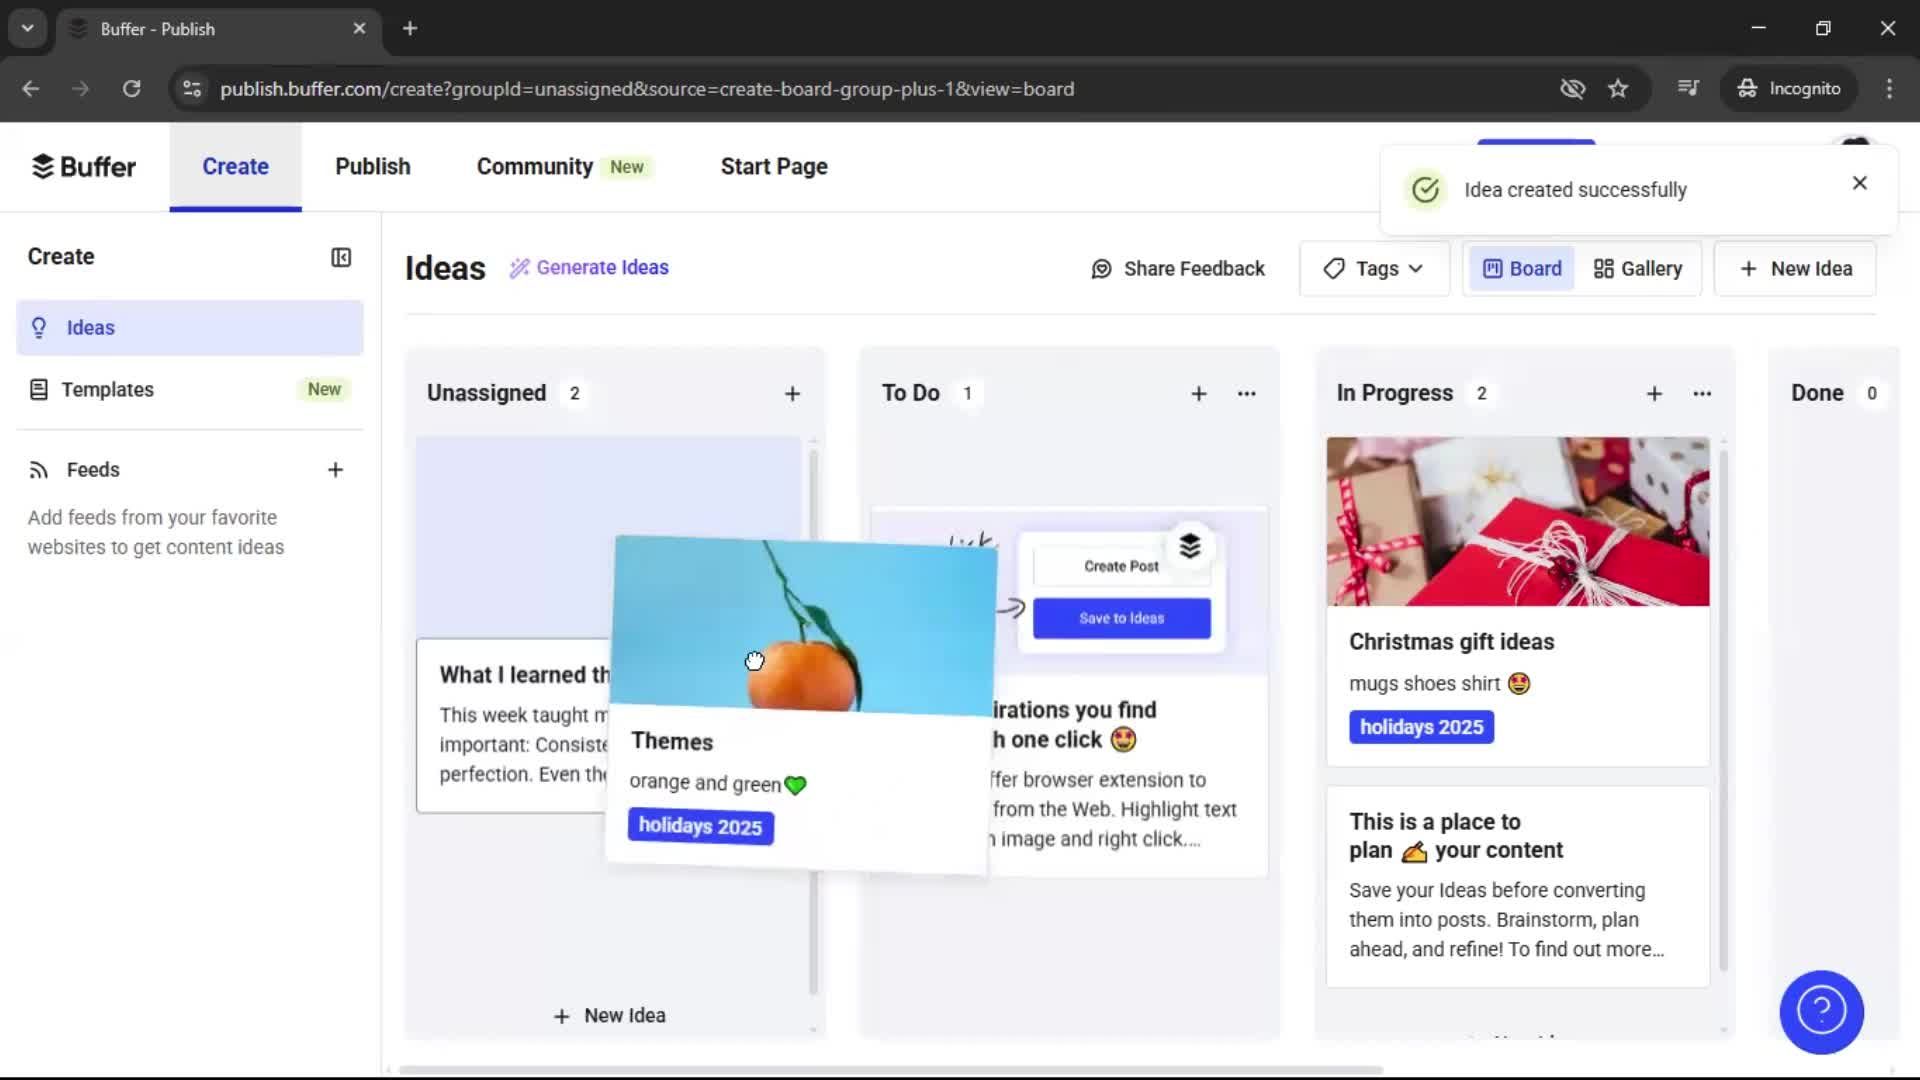Open the help bubble in bottom corner
Viewport: 1920px width, 1080px height.
[1821, 1012]
